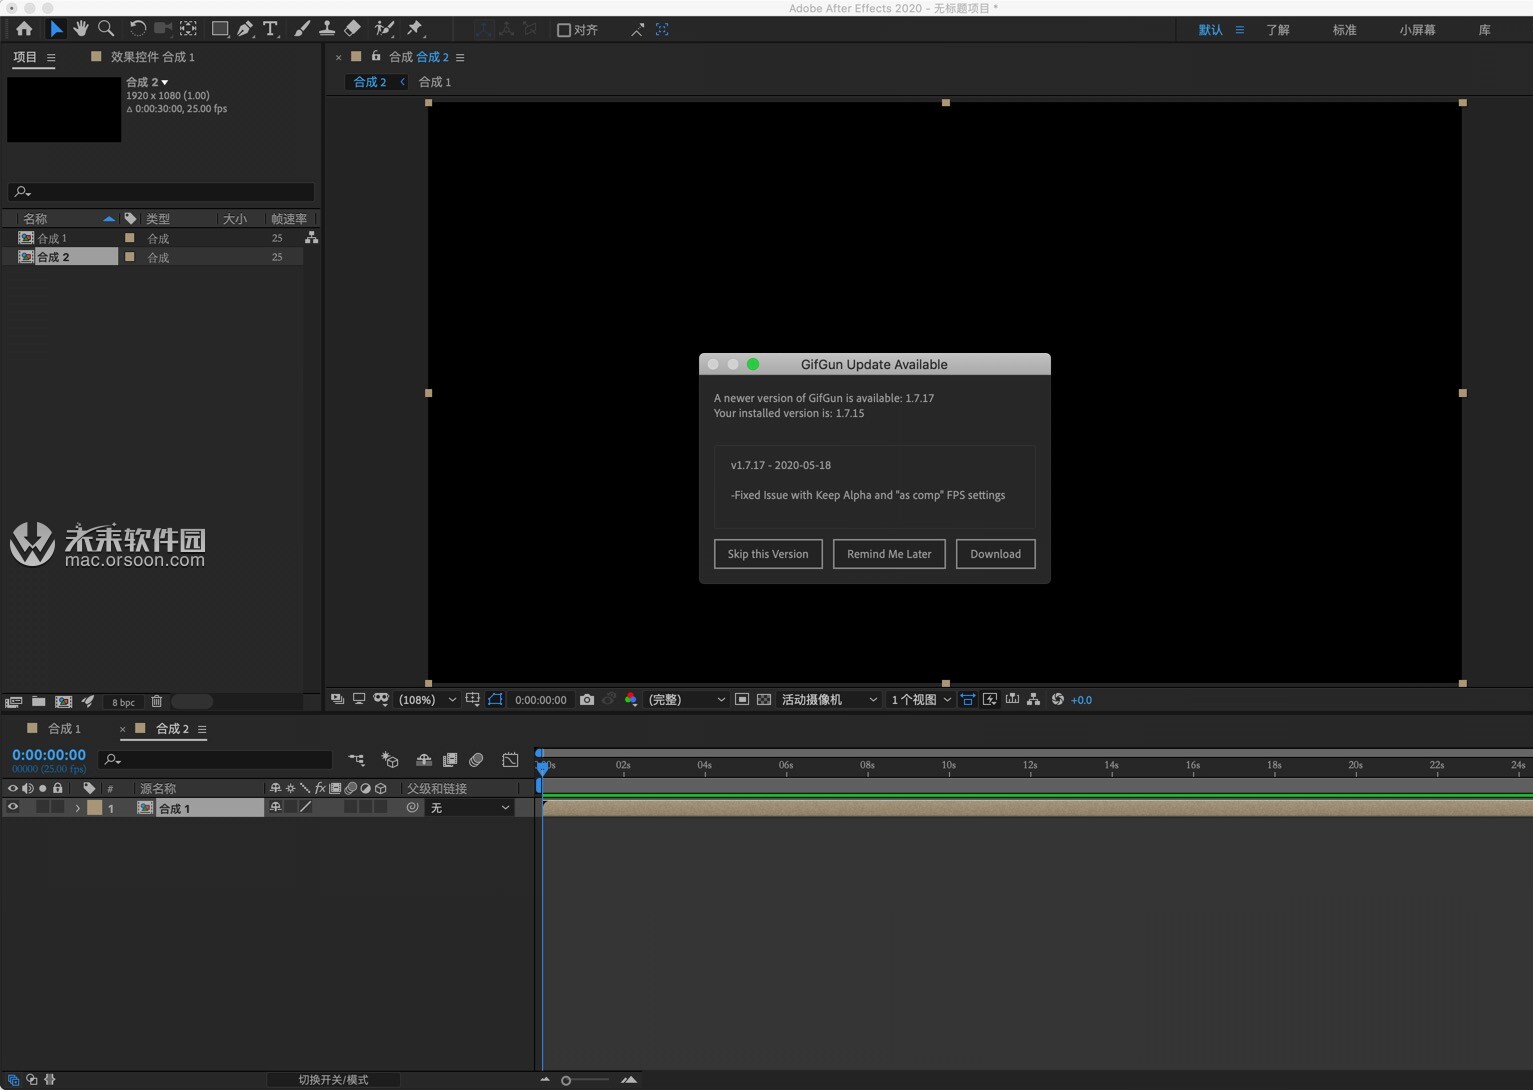Select the Zoom magnifier tool

pyautogui.click(x=106, y=29)
